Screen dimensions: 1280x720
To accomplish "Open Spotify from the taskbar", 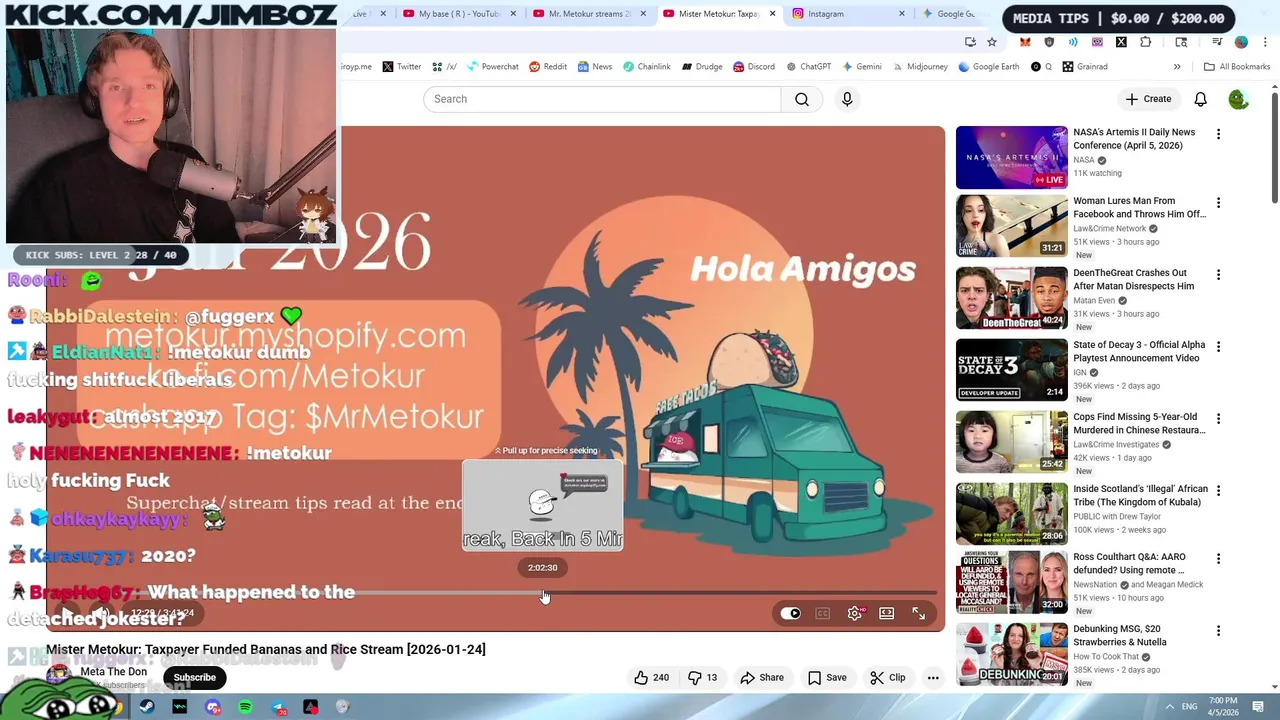I will [245, 707].
